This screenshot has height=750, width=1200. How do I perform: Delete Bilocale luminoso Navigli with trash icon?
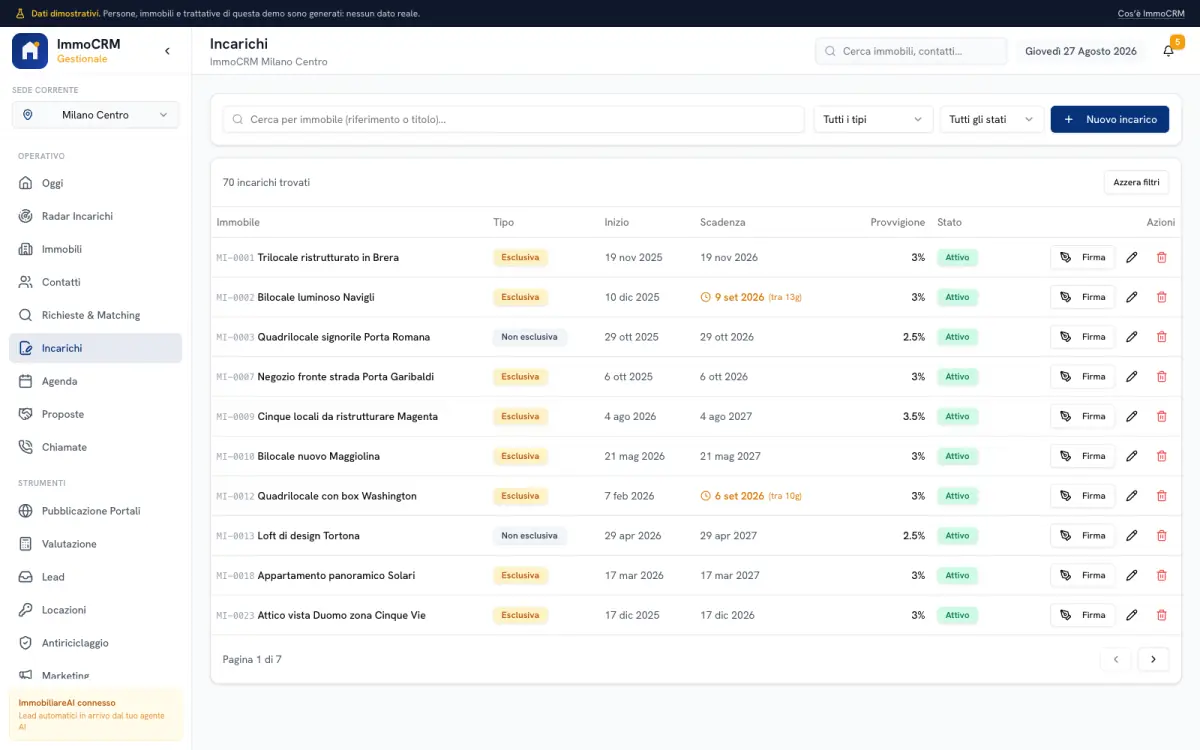[x=1161, y=297]
